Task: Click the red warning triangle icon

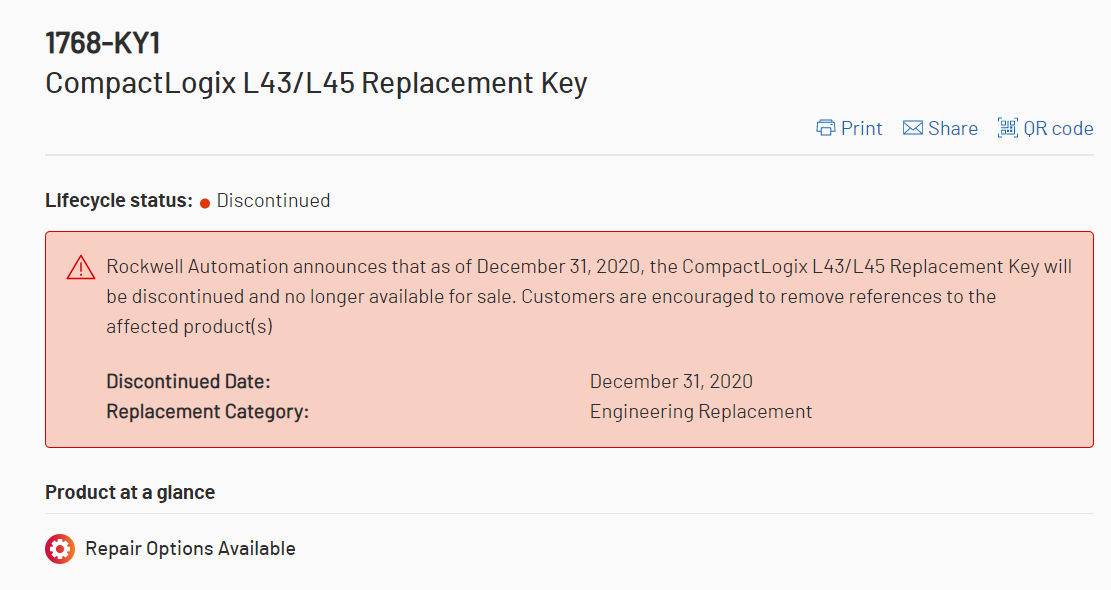Action: [x=80, y=268]
